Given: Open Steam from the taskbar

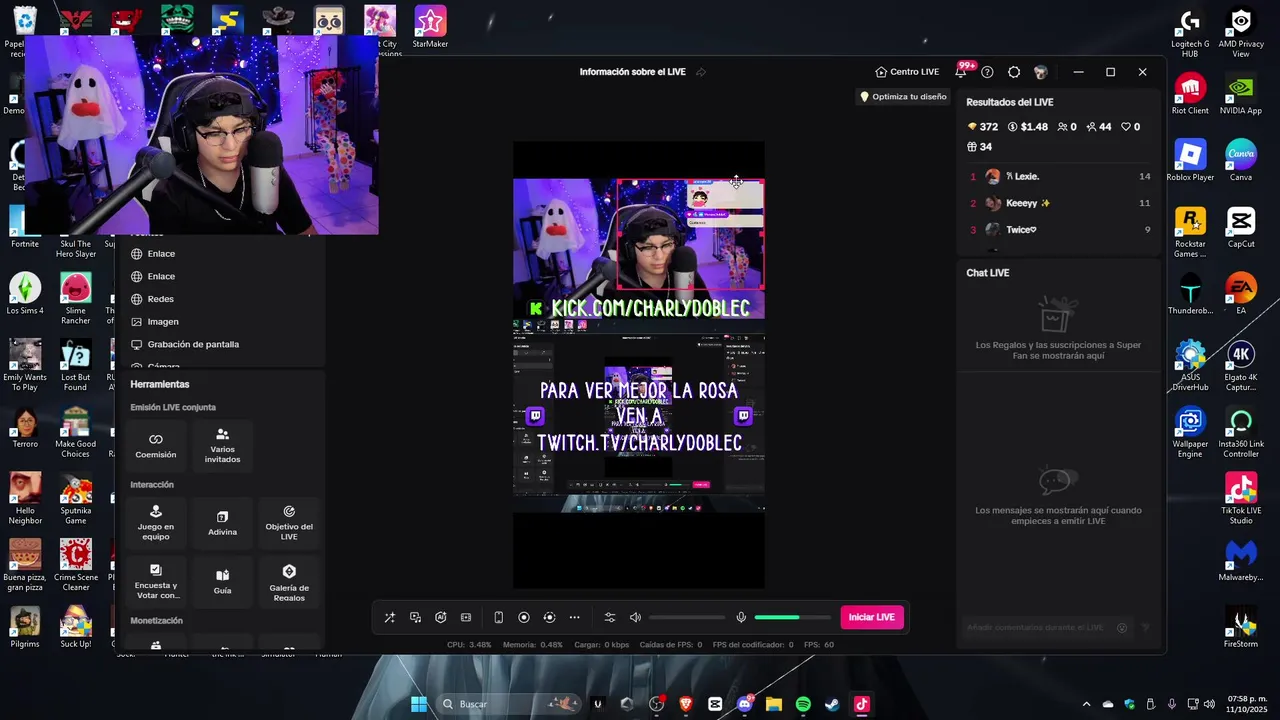Looking at the screenshot, I should click(832, 704).
